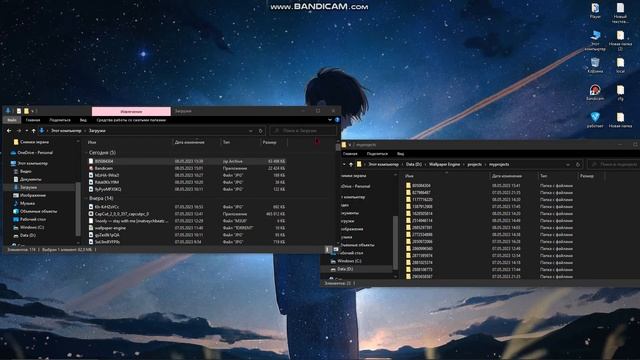The width and height of the screenshot is (640, 360).
Task: Open recent locations dropdown in the Загрузки window
Action: (27, 131)
